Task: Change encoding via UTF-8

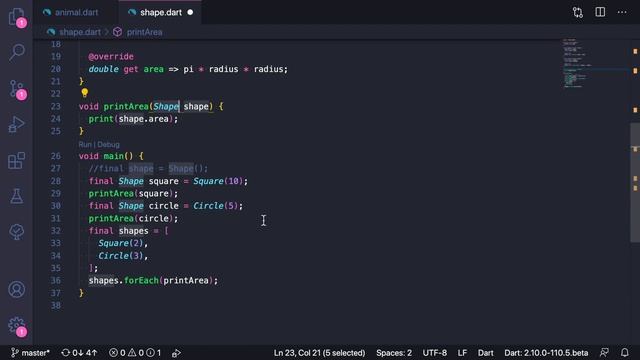Action: [x=435, y=353]
